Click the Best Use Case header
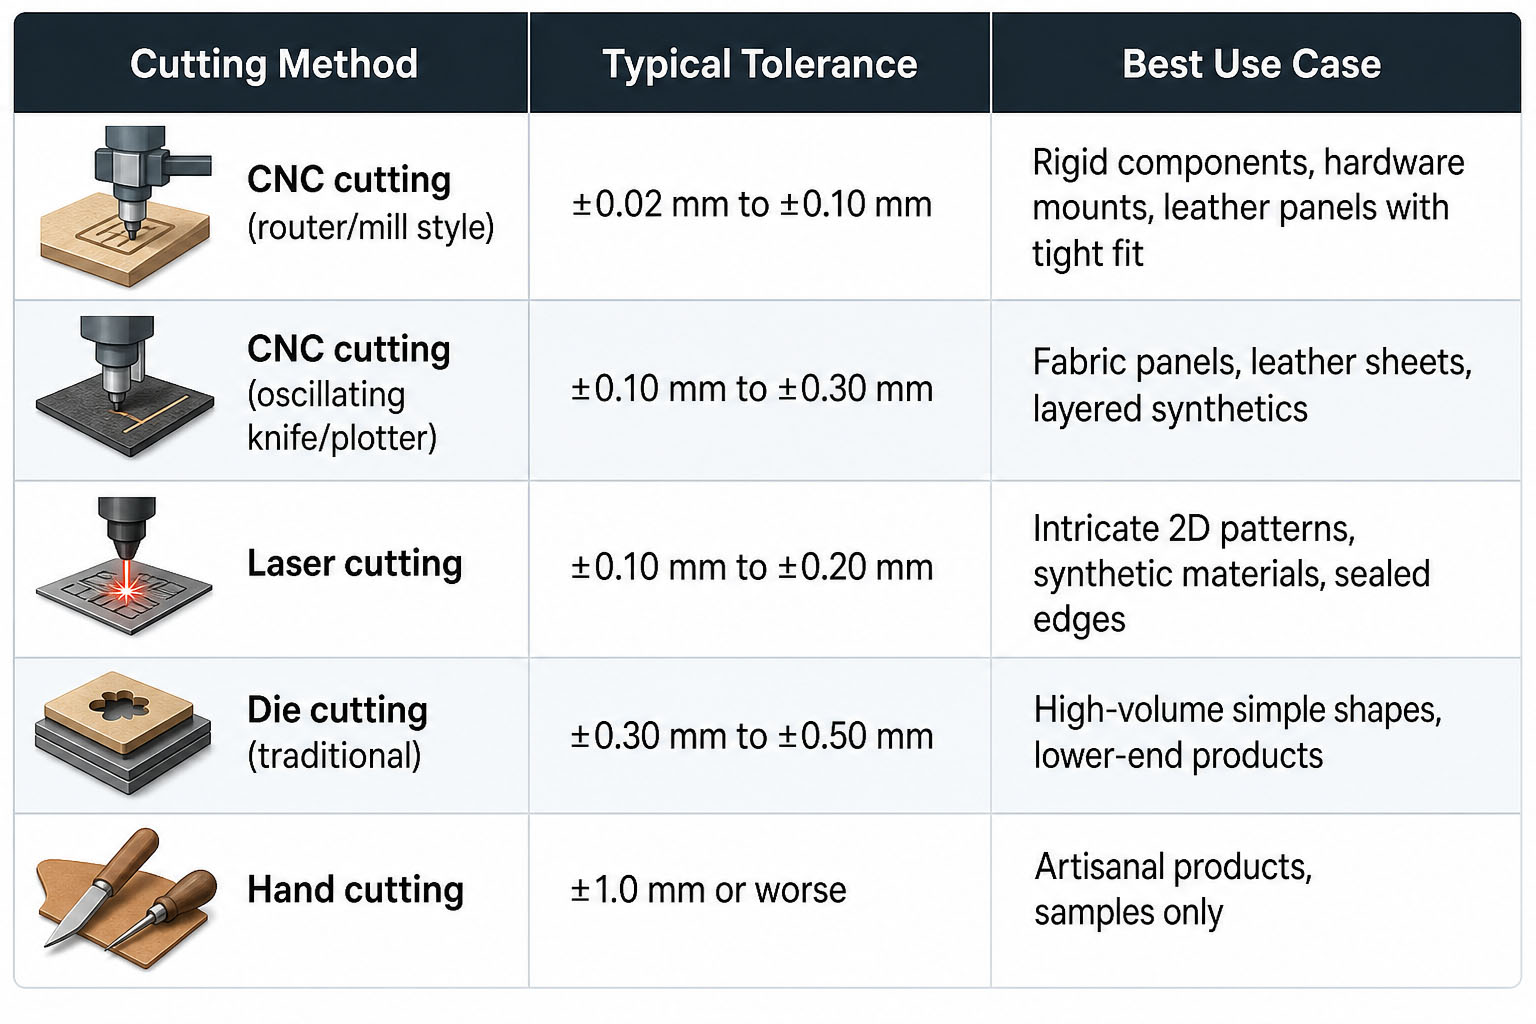 tap(1252, 64)
